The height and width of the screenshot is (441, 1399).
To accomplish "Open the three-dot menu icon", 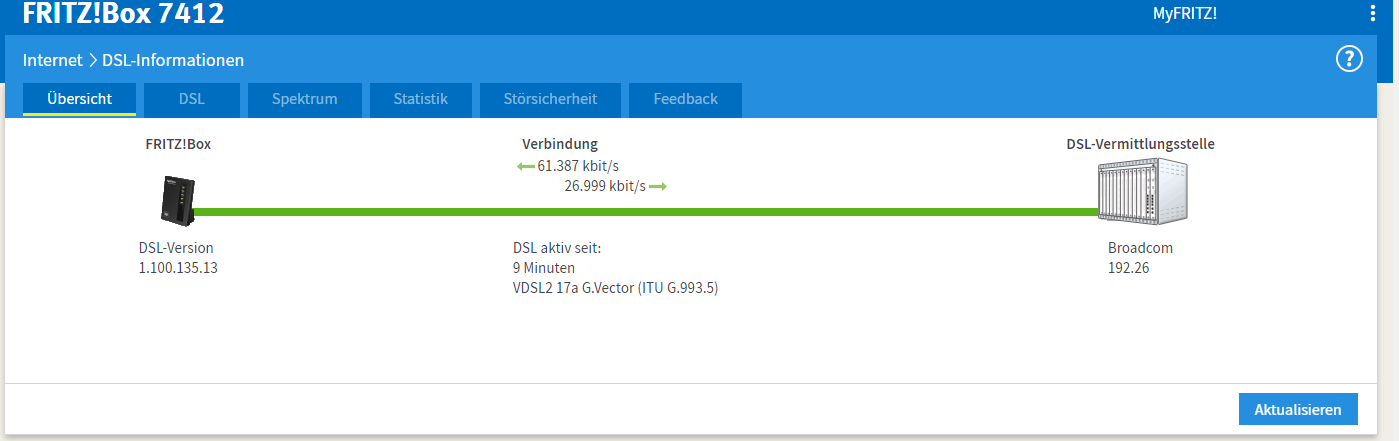I will pos(1372,13).
